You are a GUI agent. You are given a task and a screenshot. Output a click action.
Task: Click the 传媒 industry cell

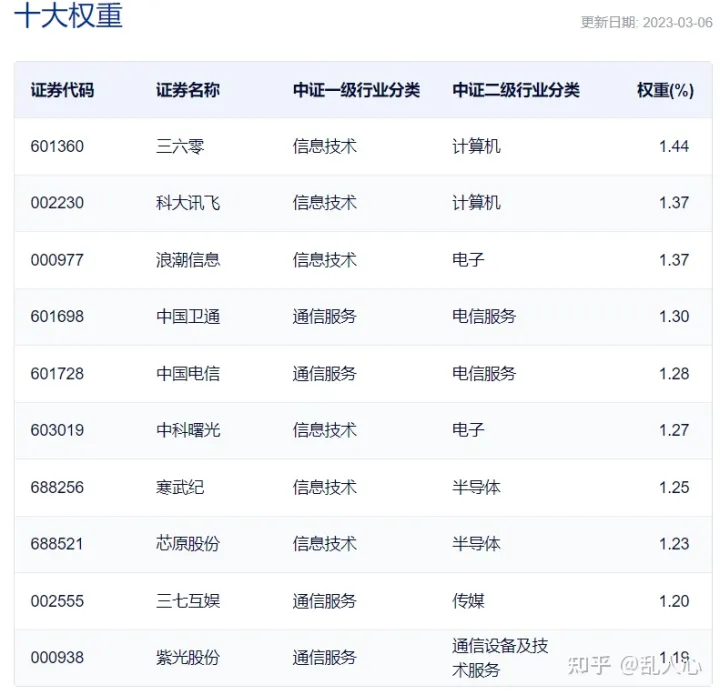point(468,601)
